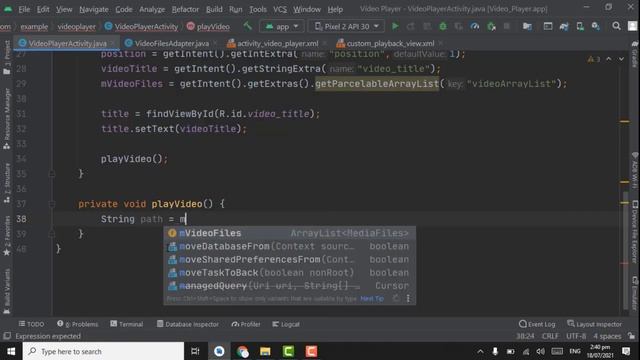Screen dimensions: 640x360
Task: Click the 4 spaces indent selector
Action: (607, 336)
